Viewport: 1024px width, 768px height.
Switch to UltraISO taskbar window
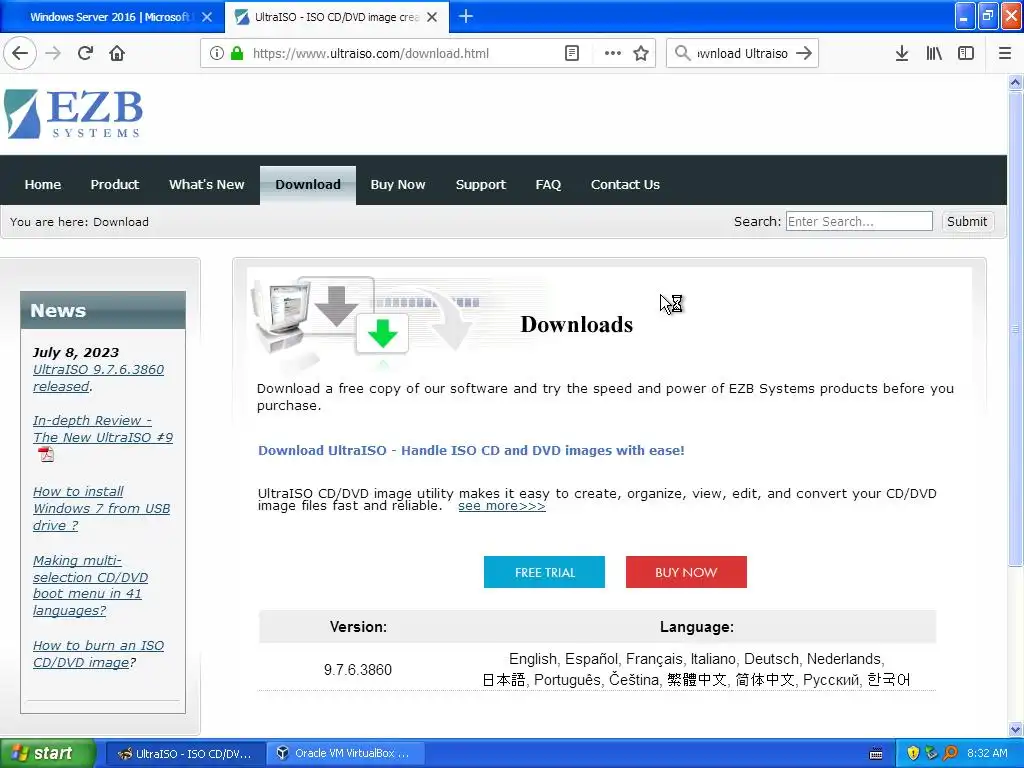185,753
